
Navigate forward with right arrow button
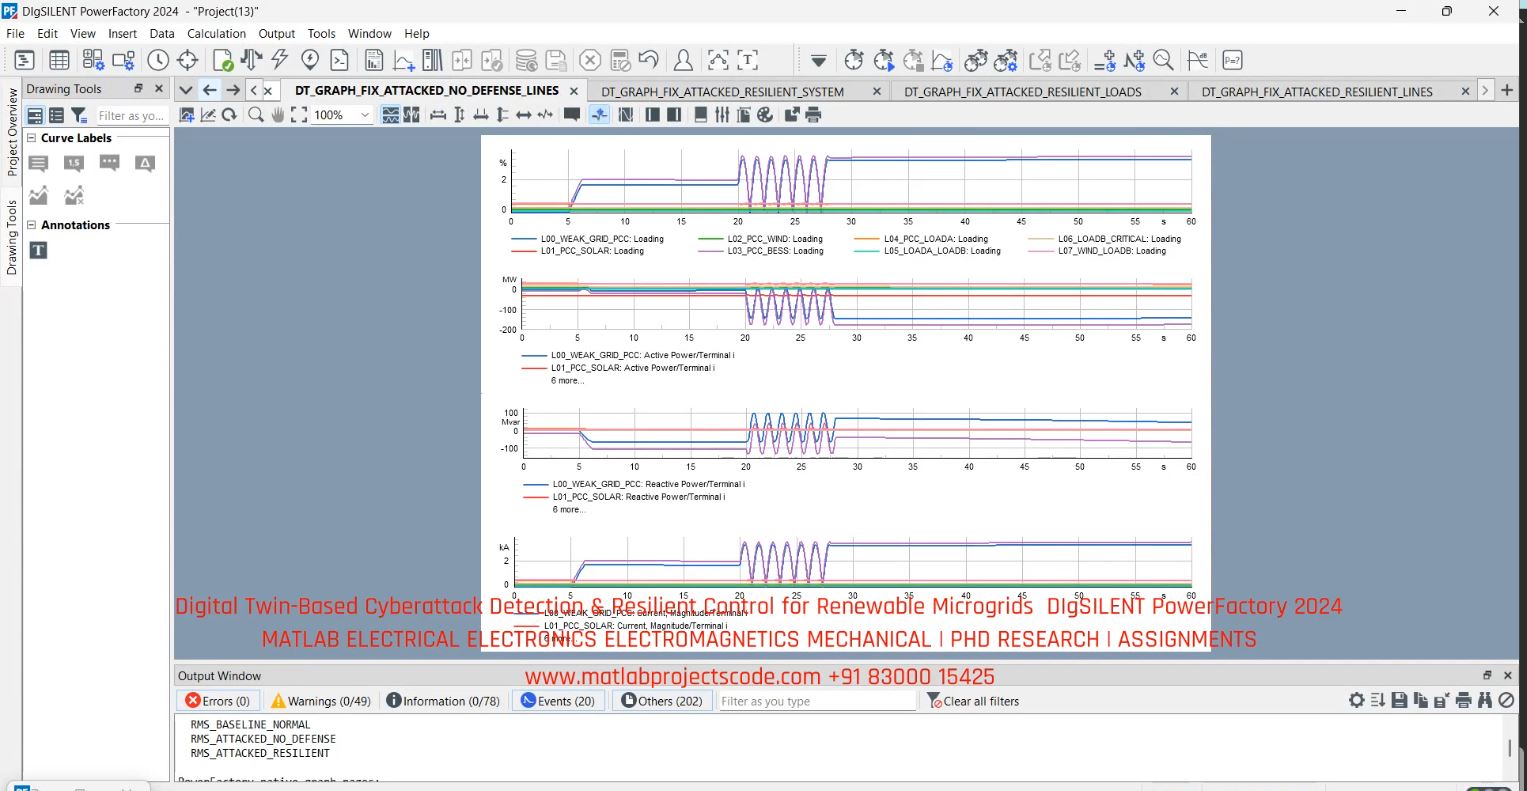[233, 90]
